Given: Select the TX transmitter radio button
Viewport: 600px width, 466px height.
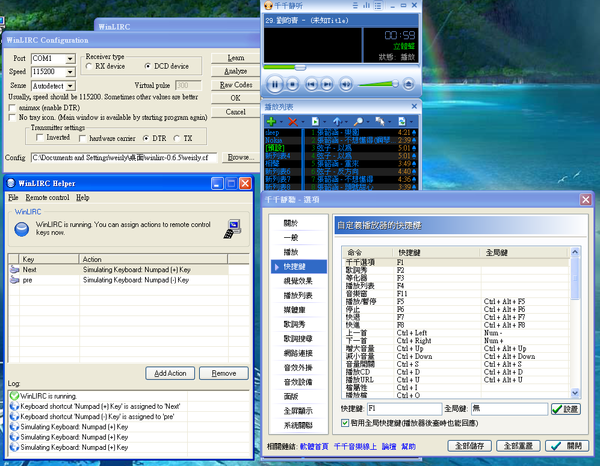Looking at the screenshot, I should click(x=176, y=138).
